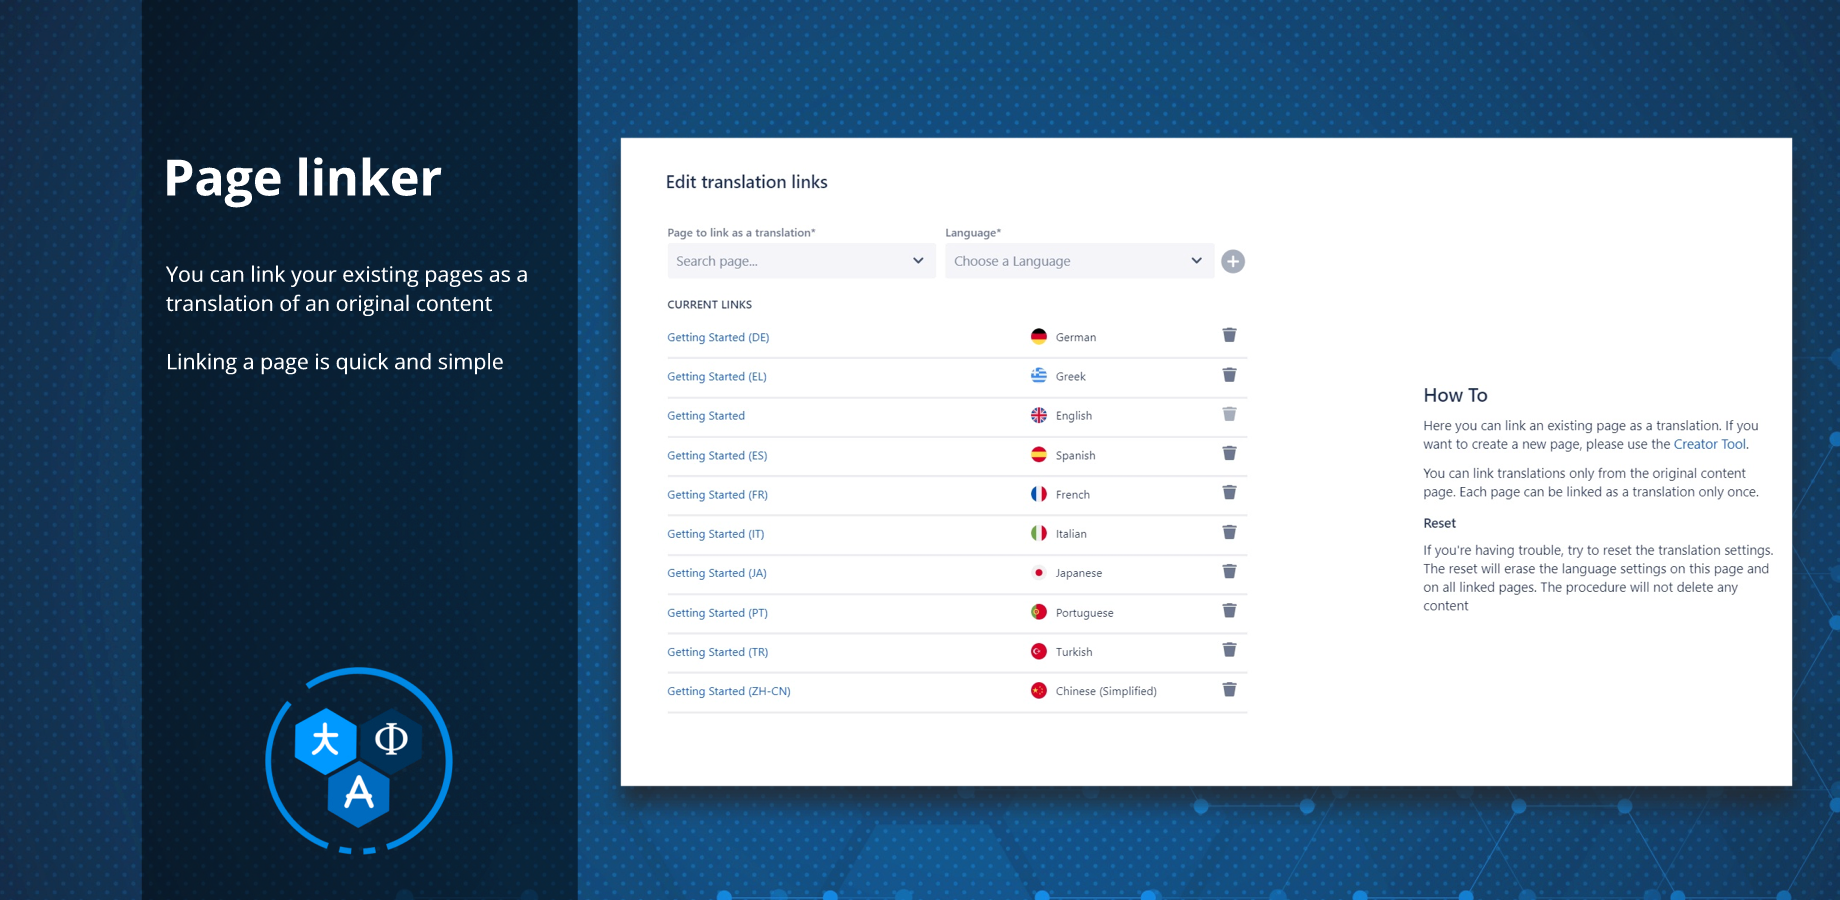The height and width of the screenshot is (900, 1840).
Task: Click the trash icon for English
Action: pyautogui.click(x=1229, y=414)
